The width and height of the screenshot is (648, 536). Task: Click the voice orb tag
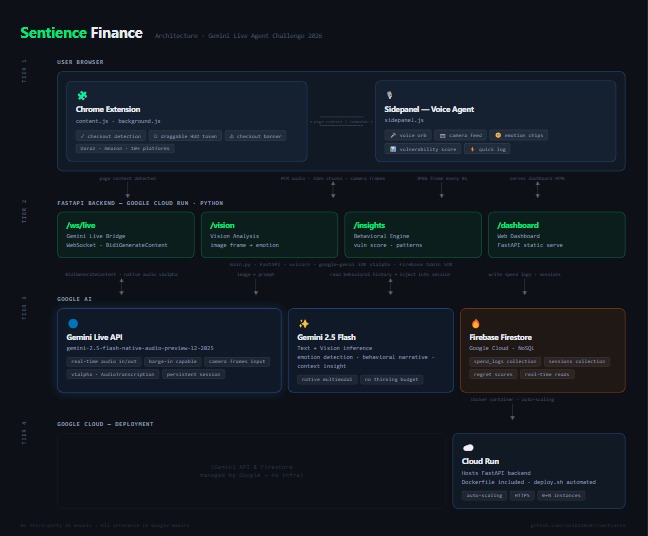[x=408, y=135]
